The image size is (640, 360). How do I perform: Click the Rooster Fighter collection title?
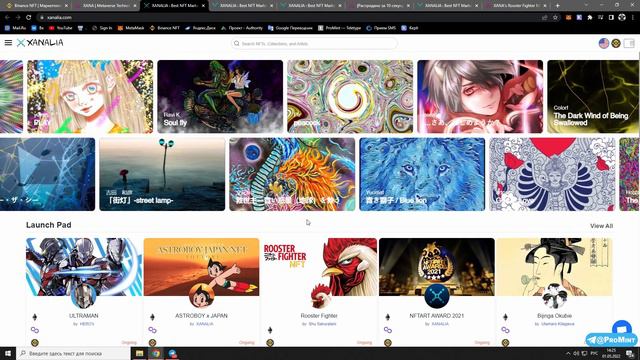(319, 316)
